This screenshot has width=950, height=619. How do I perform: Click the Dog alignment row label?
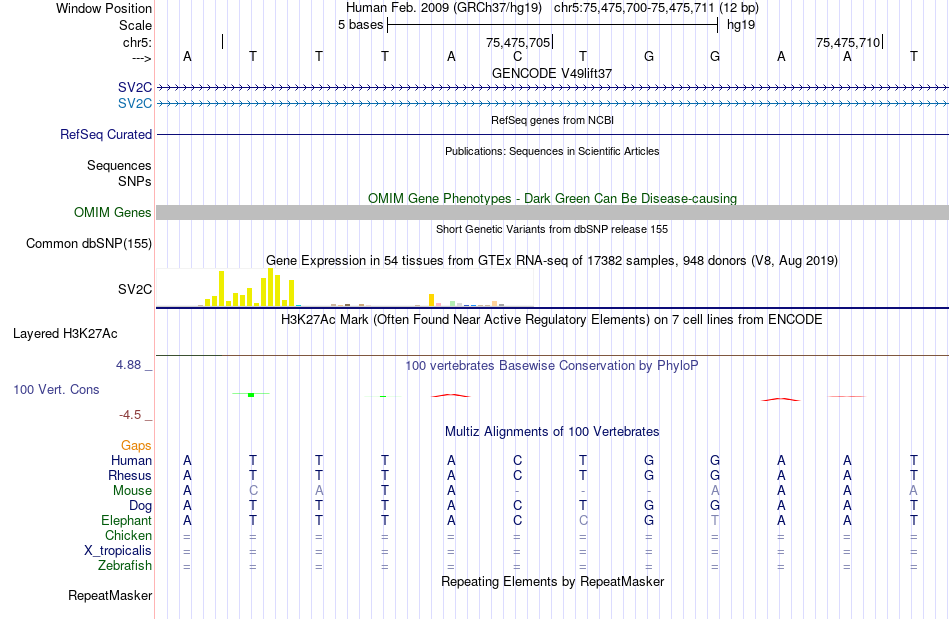click(140, 505)
